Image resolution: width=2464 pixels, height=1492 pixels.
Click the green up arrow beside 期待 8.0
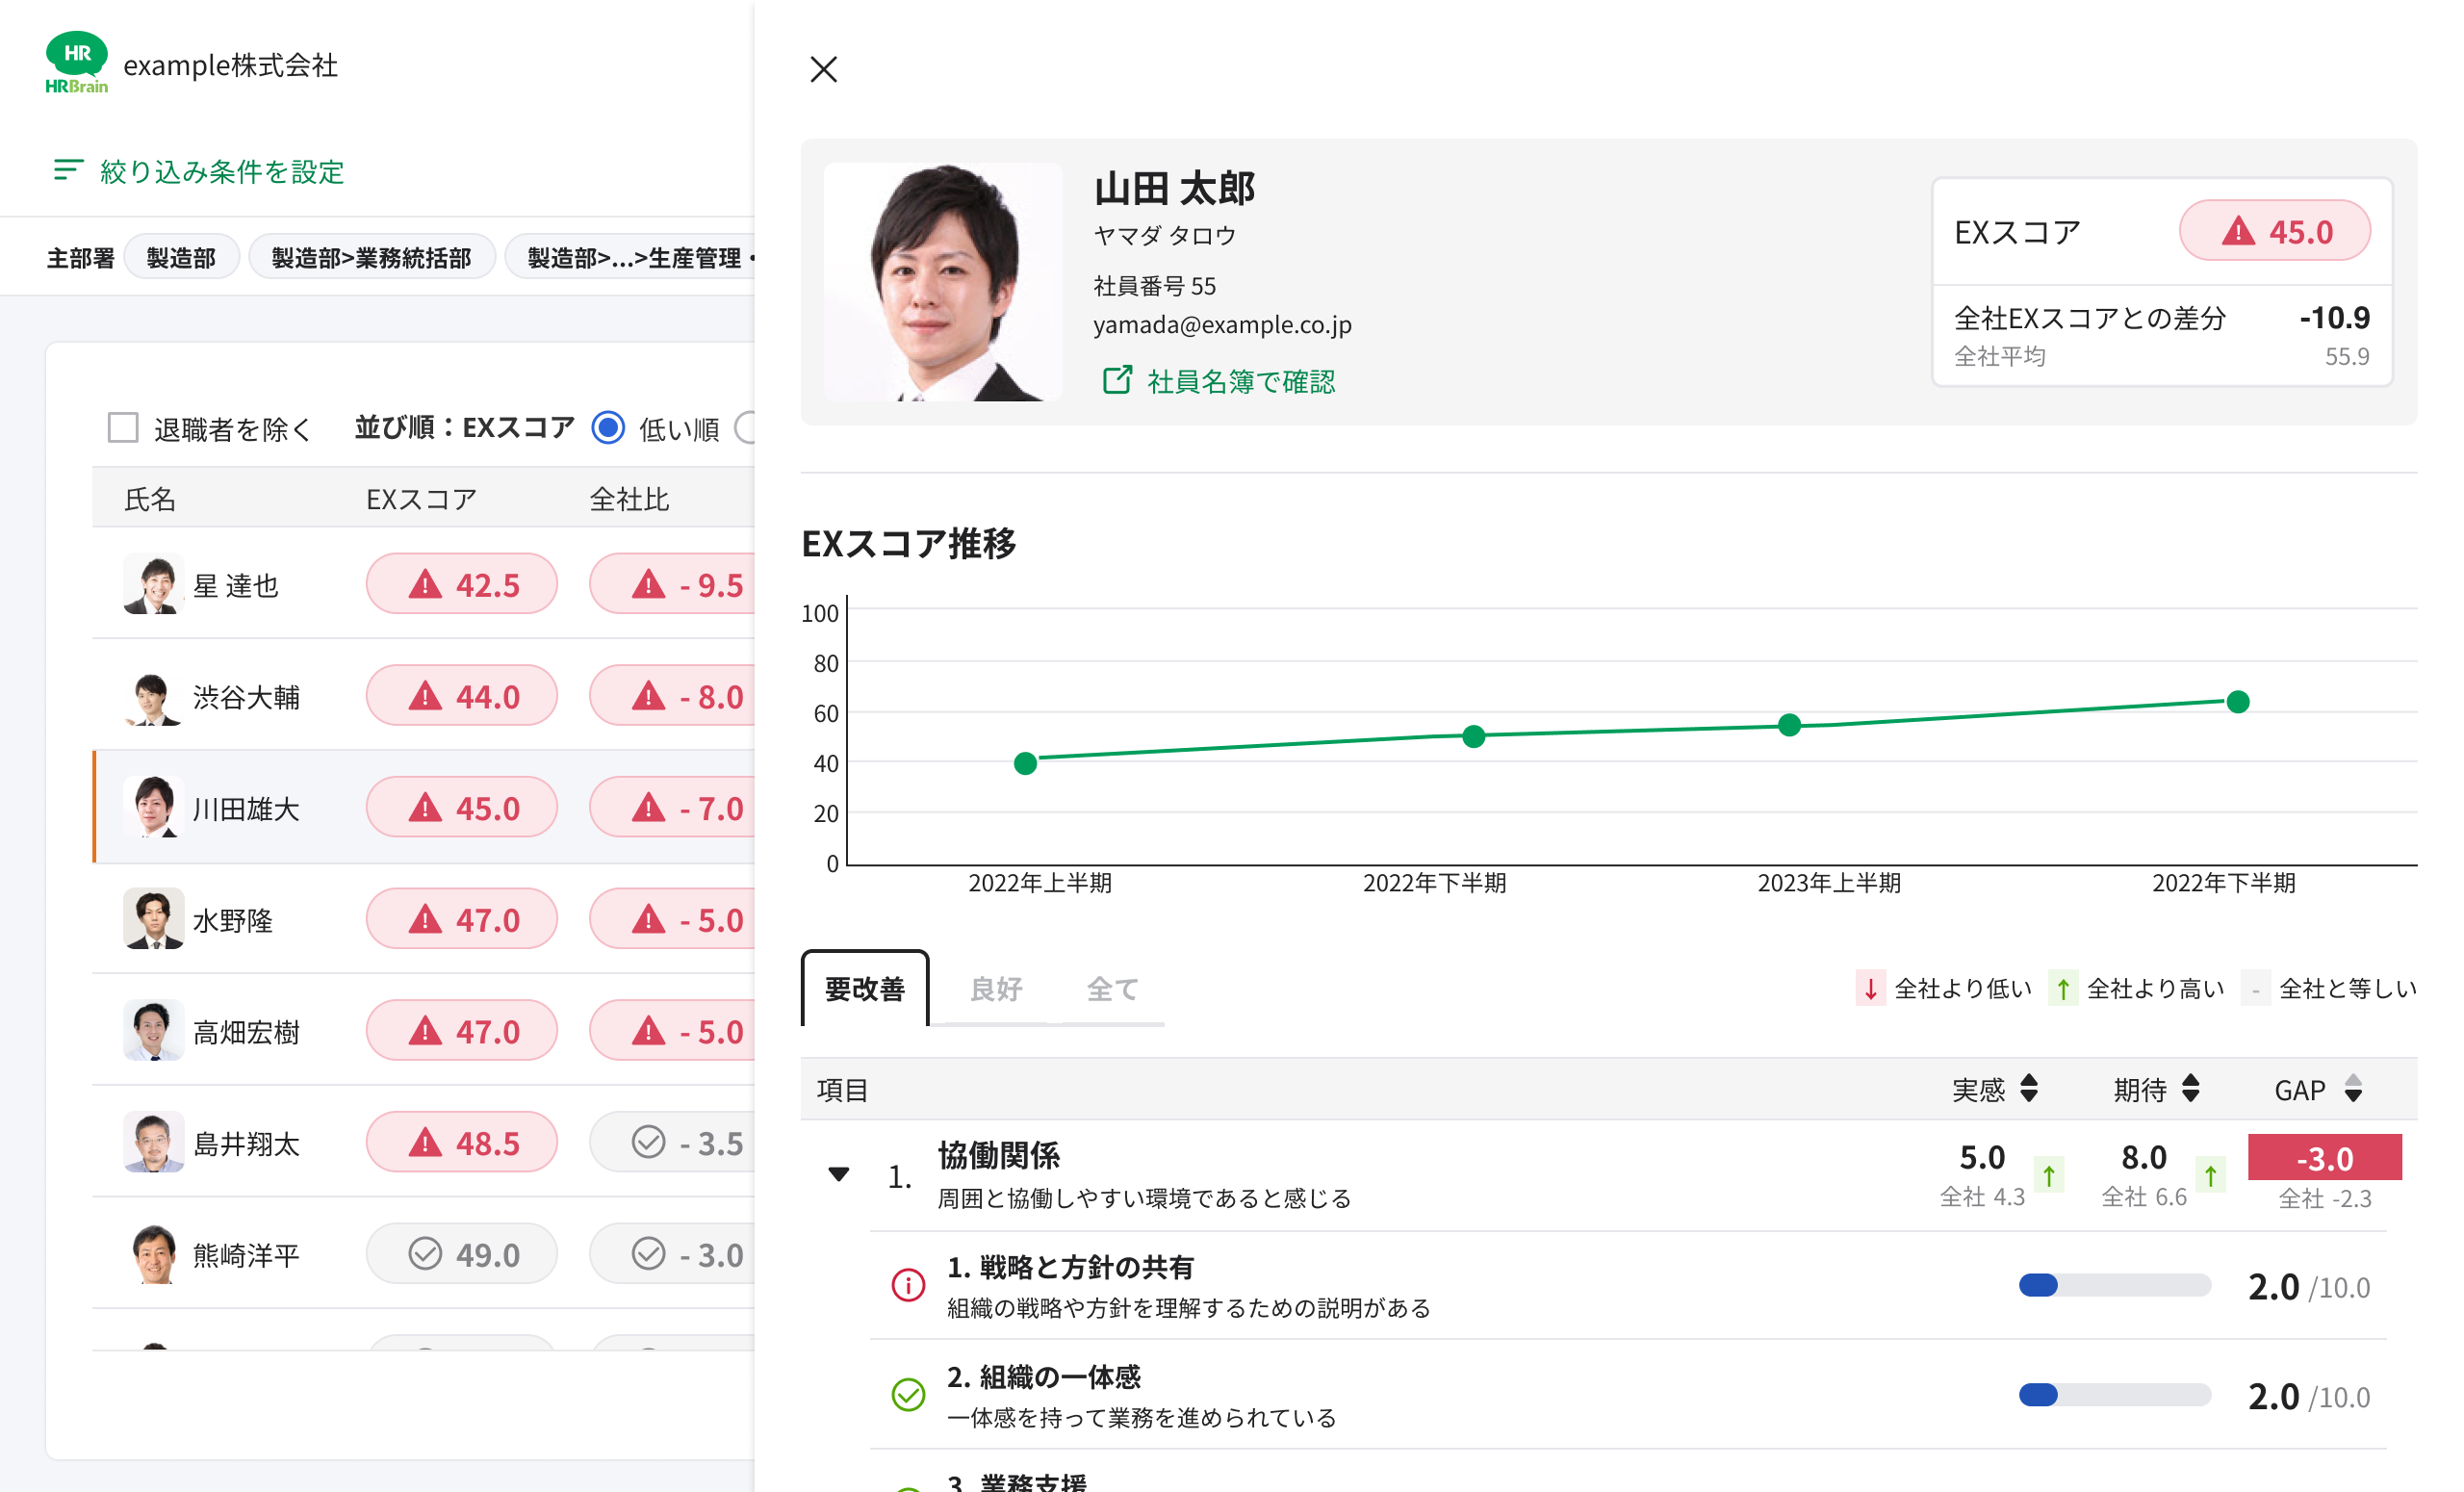pyautogui.click(x=2211, y=1174)
